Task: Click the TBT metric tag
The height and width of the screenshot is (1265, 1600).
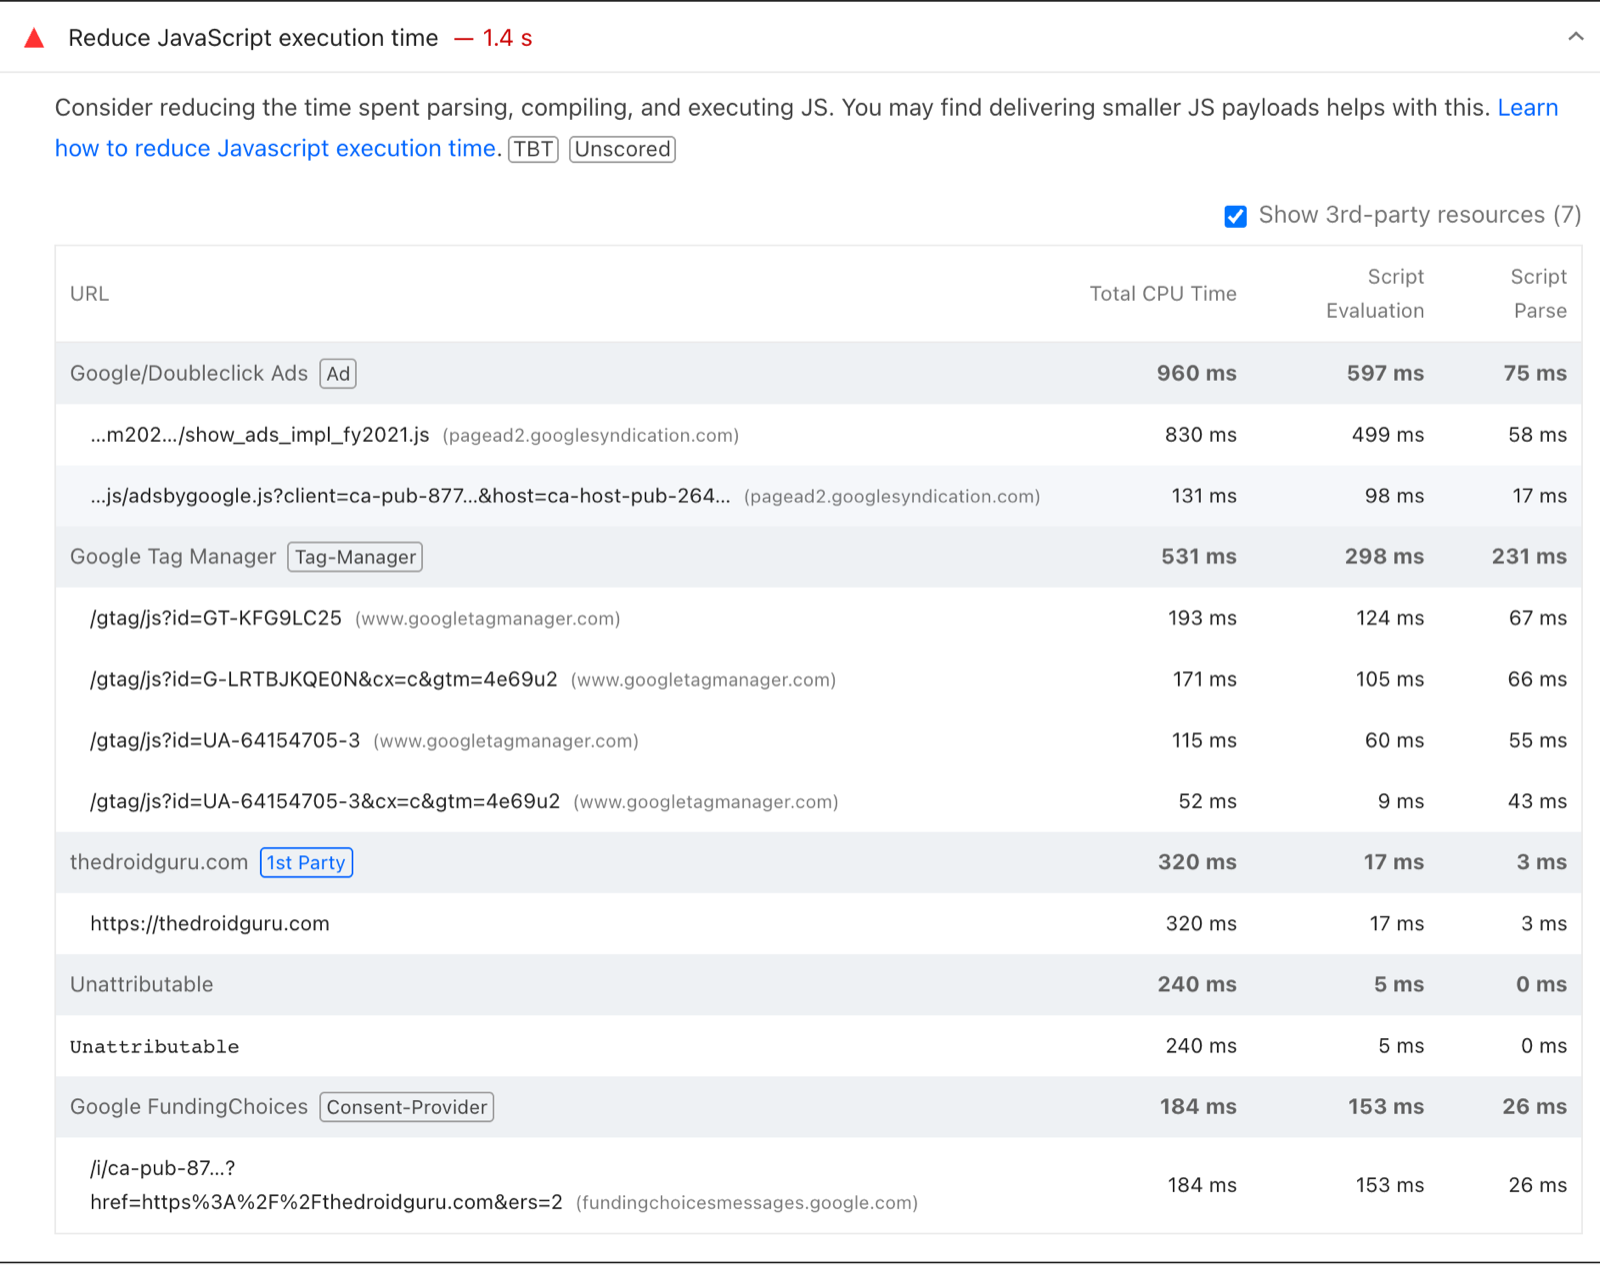Action: tap(533, 149)
